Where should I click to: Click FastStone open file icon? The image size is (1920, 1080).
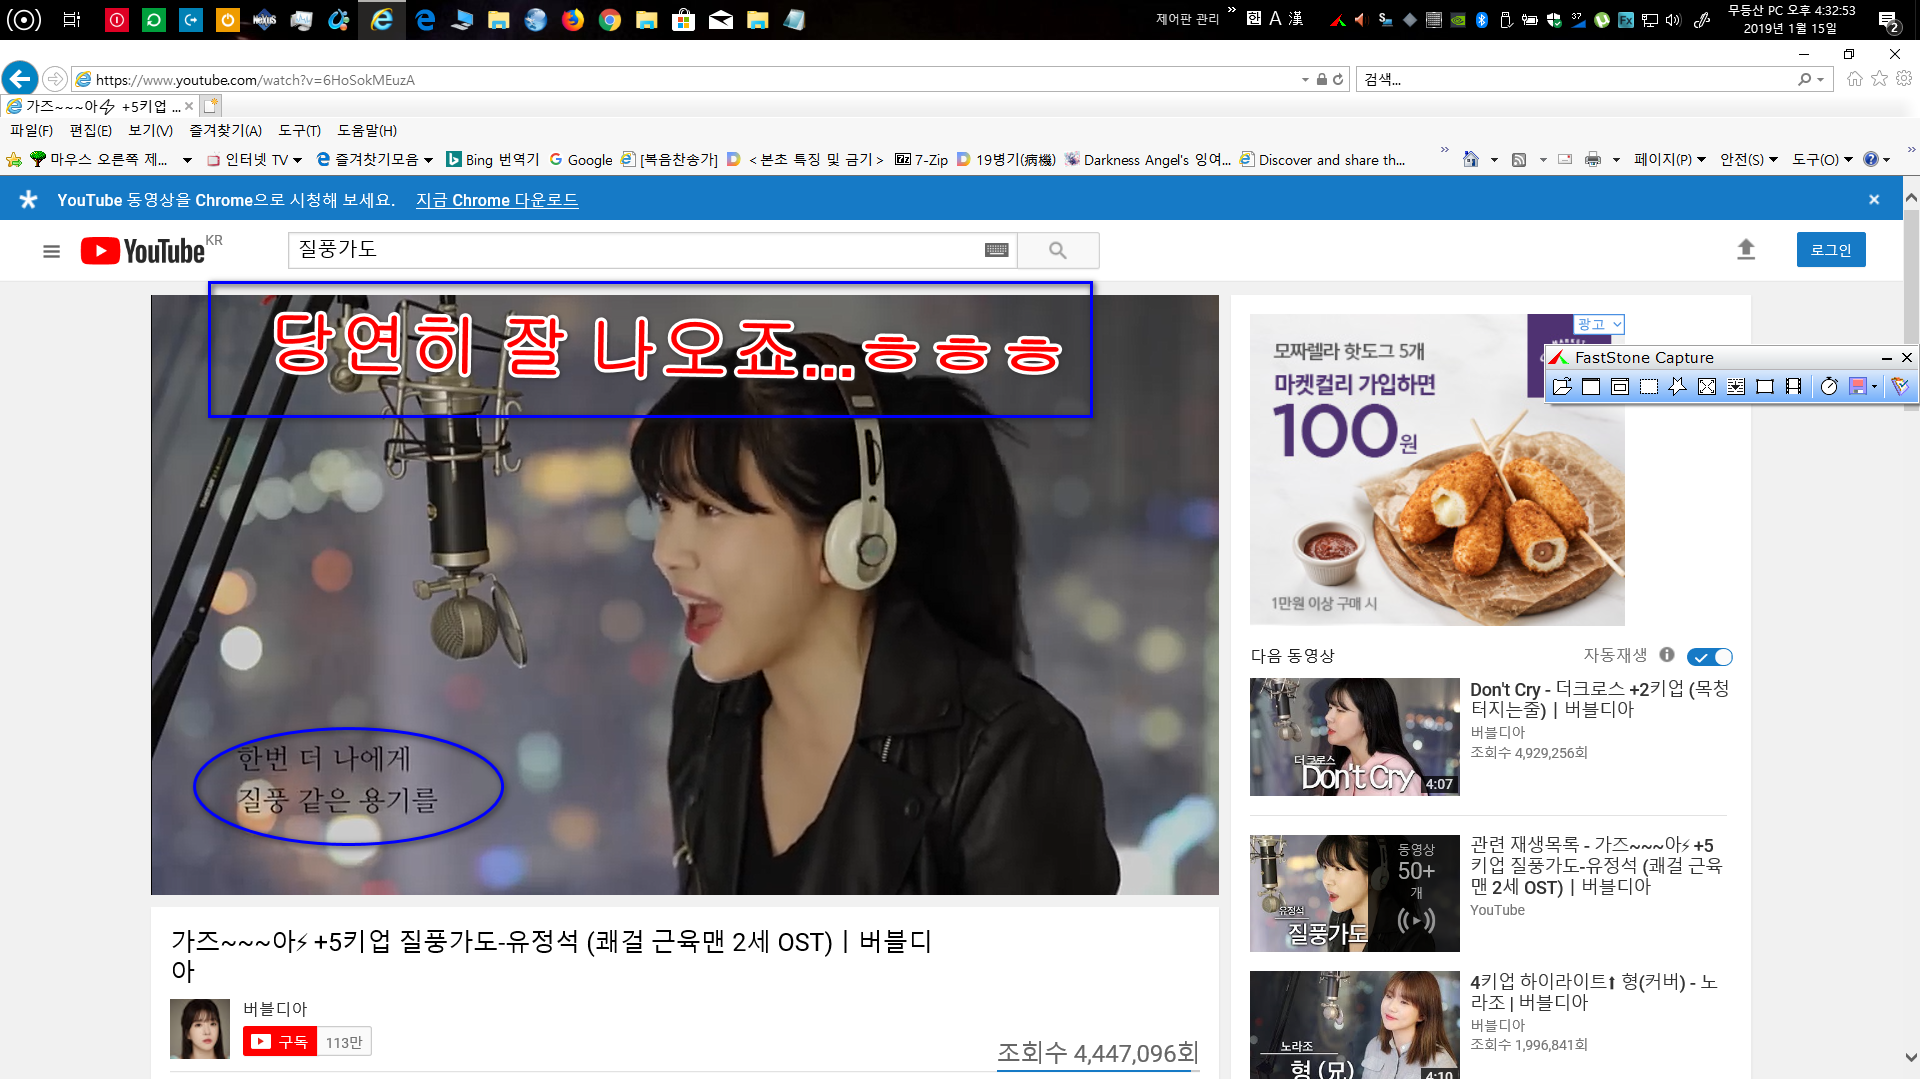(1562, 386)
